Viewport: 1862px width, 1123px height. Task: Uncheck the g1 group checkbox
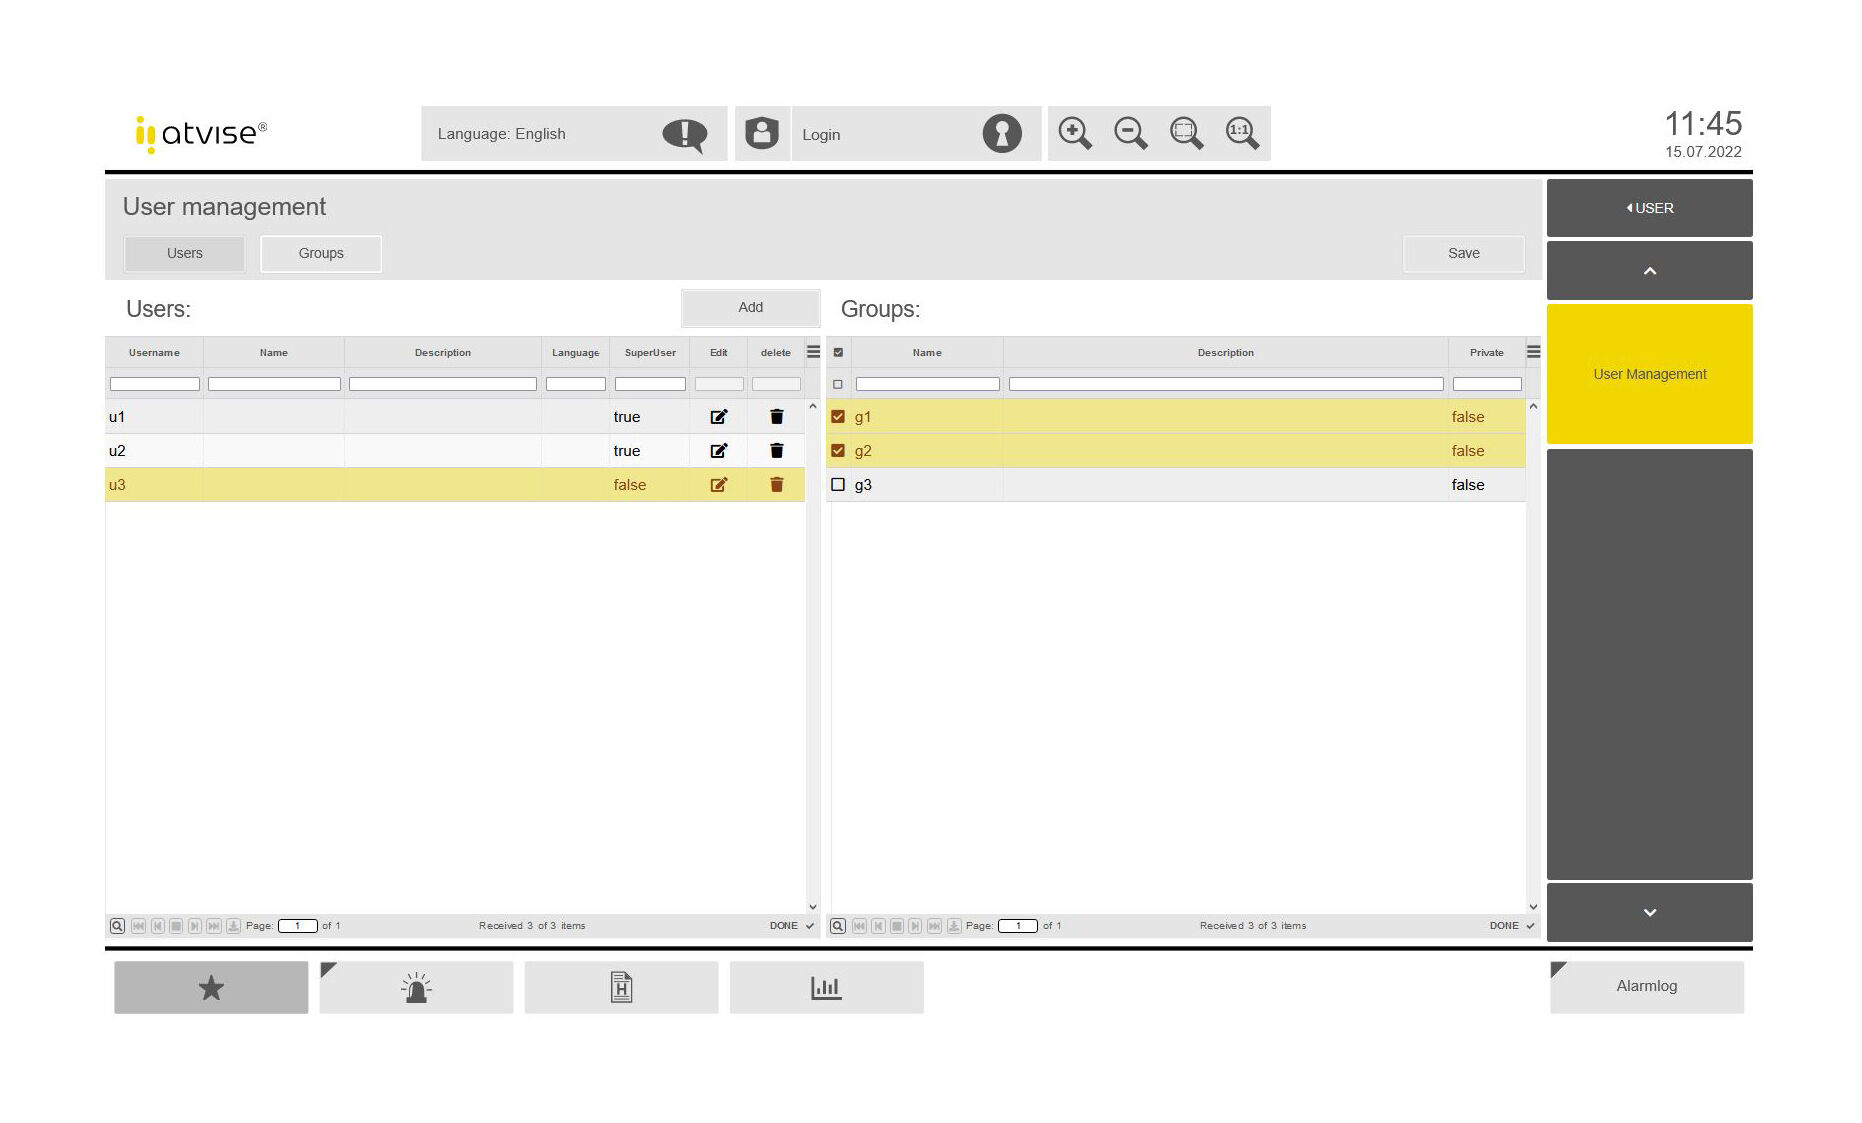pos(838,417)
